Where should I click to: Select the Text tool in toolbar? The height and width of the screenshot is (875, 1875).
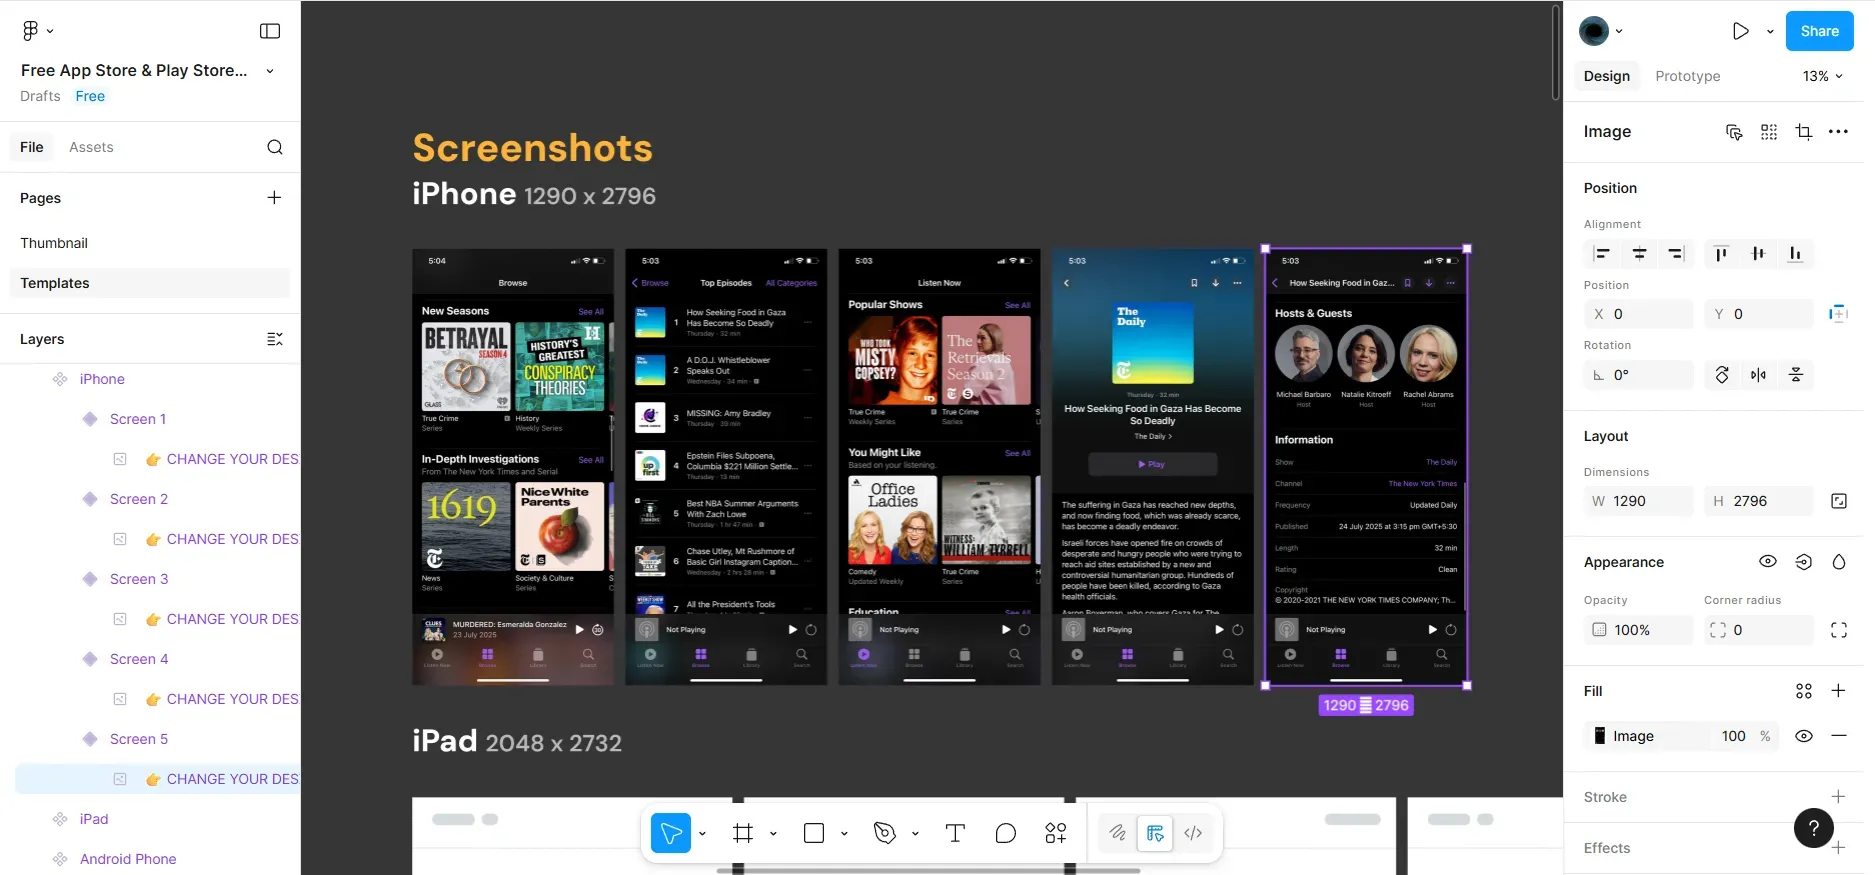[x=955, y=833]
